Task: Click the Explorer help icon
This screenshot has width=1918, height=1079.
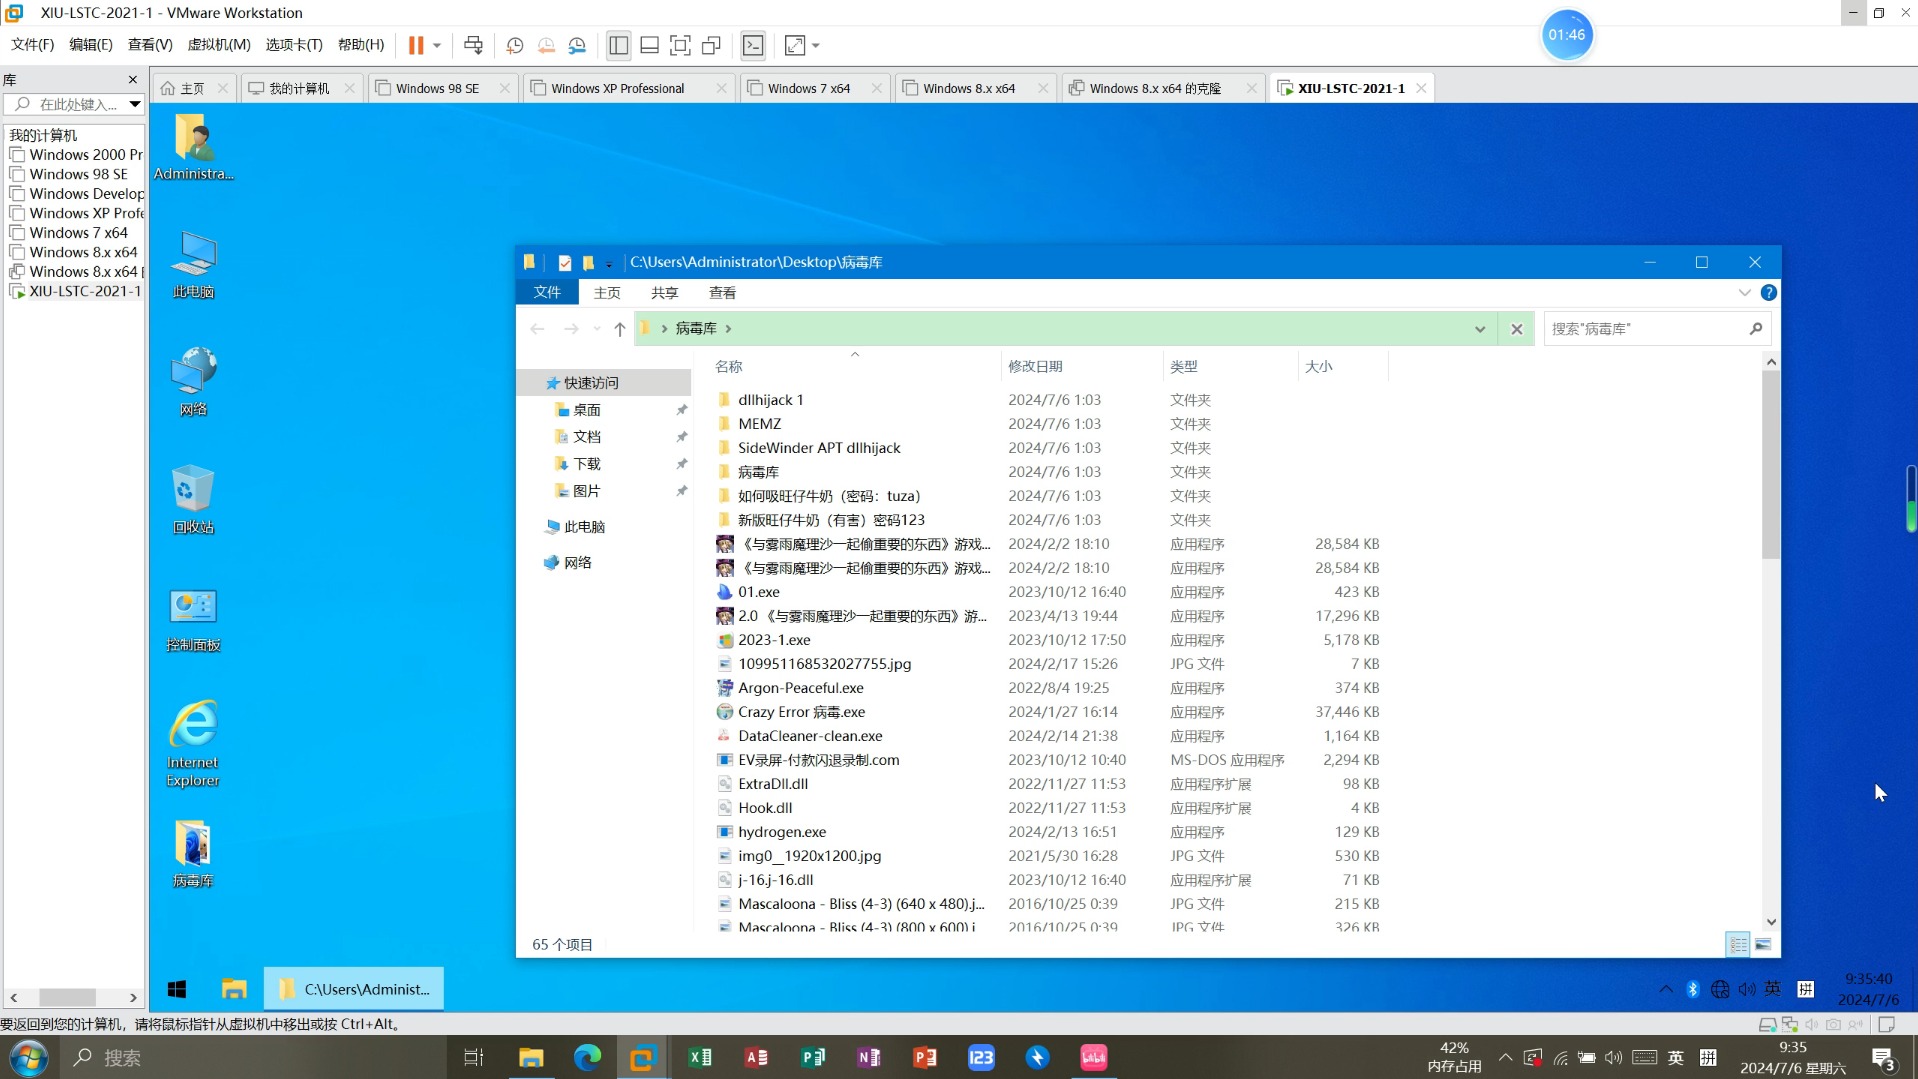Action: tap(1768, 292)
